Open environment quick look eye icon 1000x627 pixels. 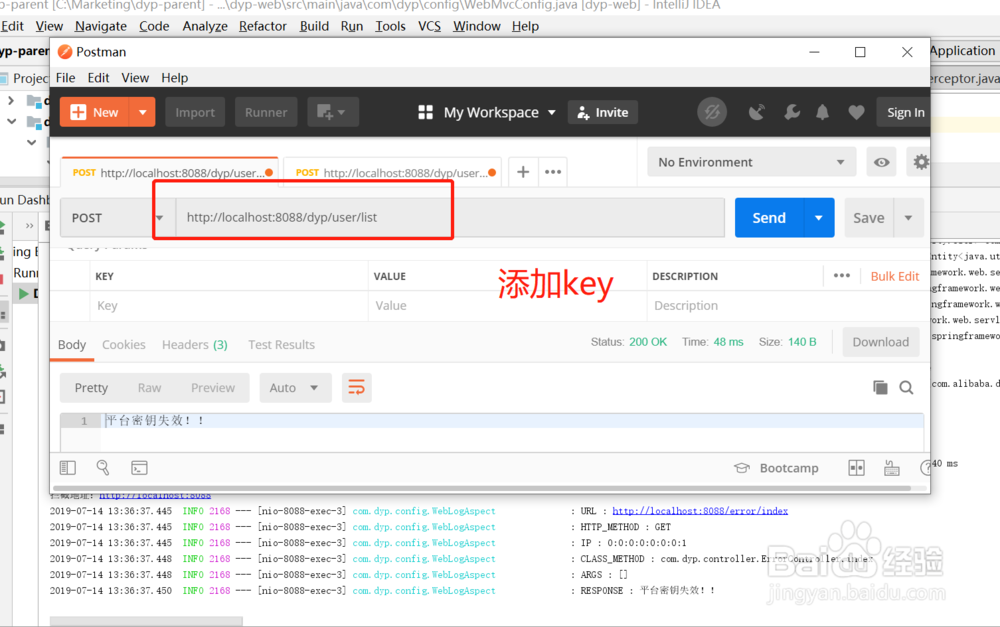(881, 162)
